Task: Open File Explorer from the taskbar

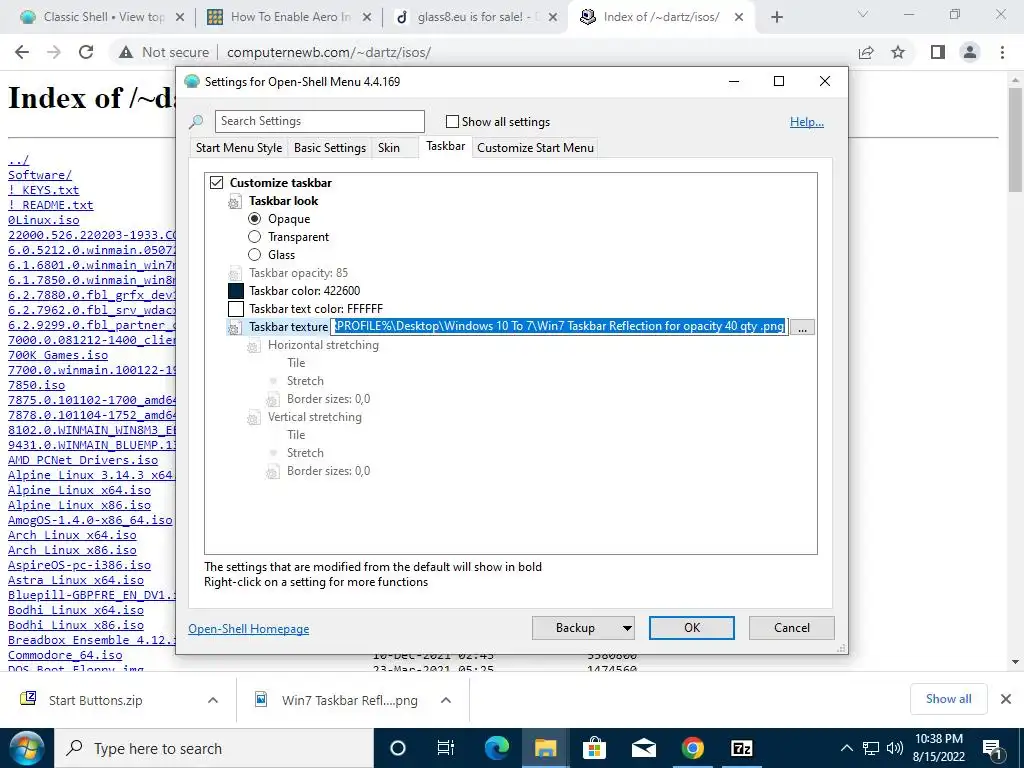Action: [545, 748]
